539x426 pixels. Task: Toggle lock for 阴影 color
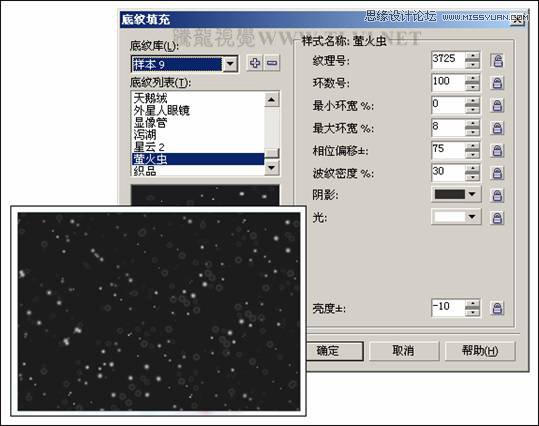[x=497, y=195]
